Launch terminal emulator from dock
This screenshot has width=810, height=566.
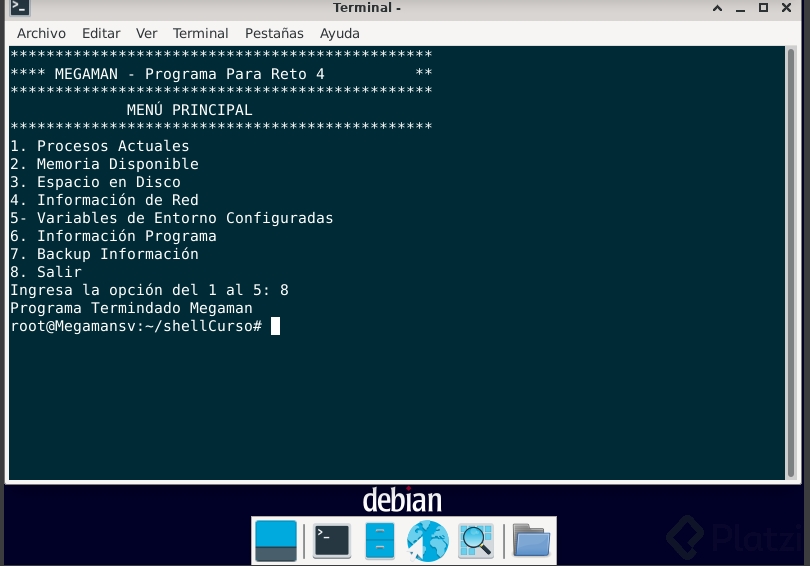pos(332,541)
